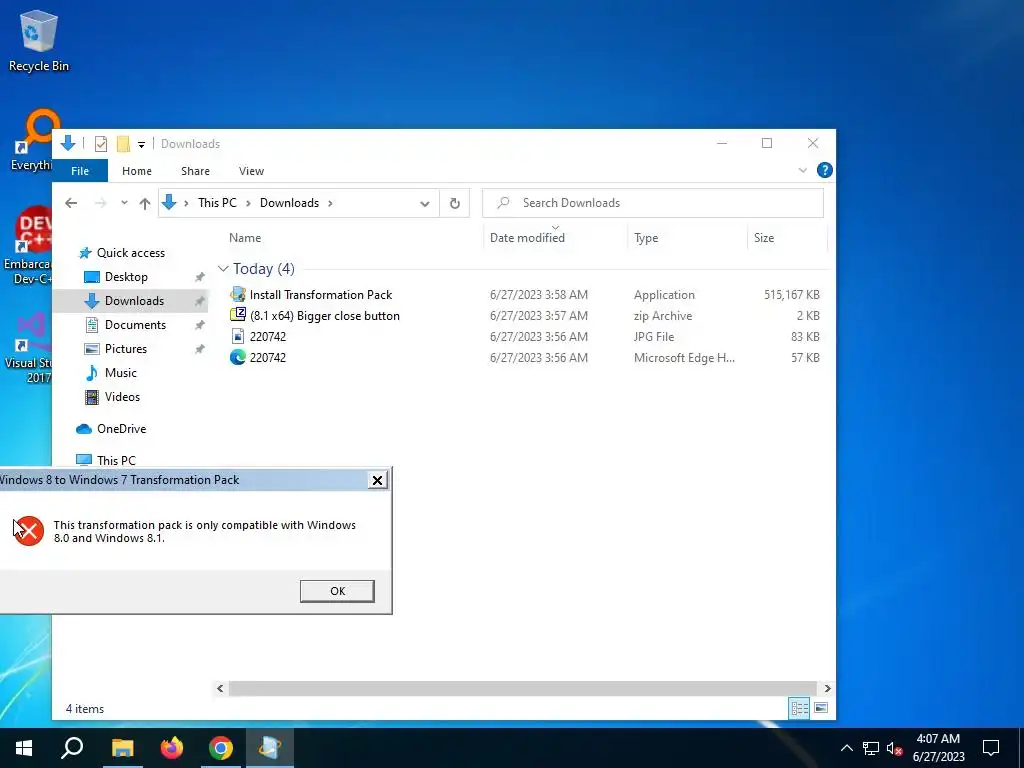Select Downloads in the navigation pane

click(x=135, y=301)
